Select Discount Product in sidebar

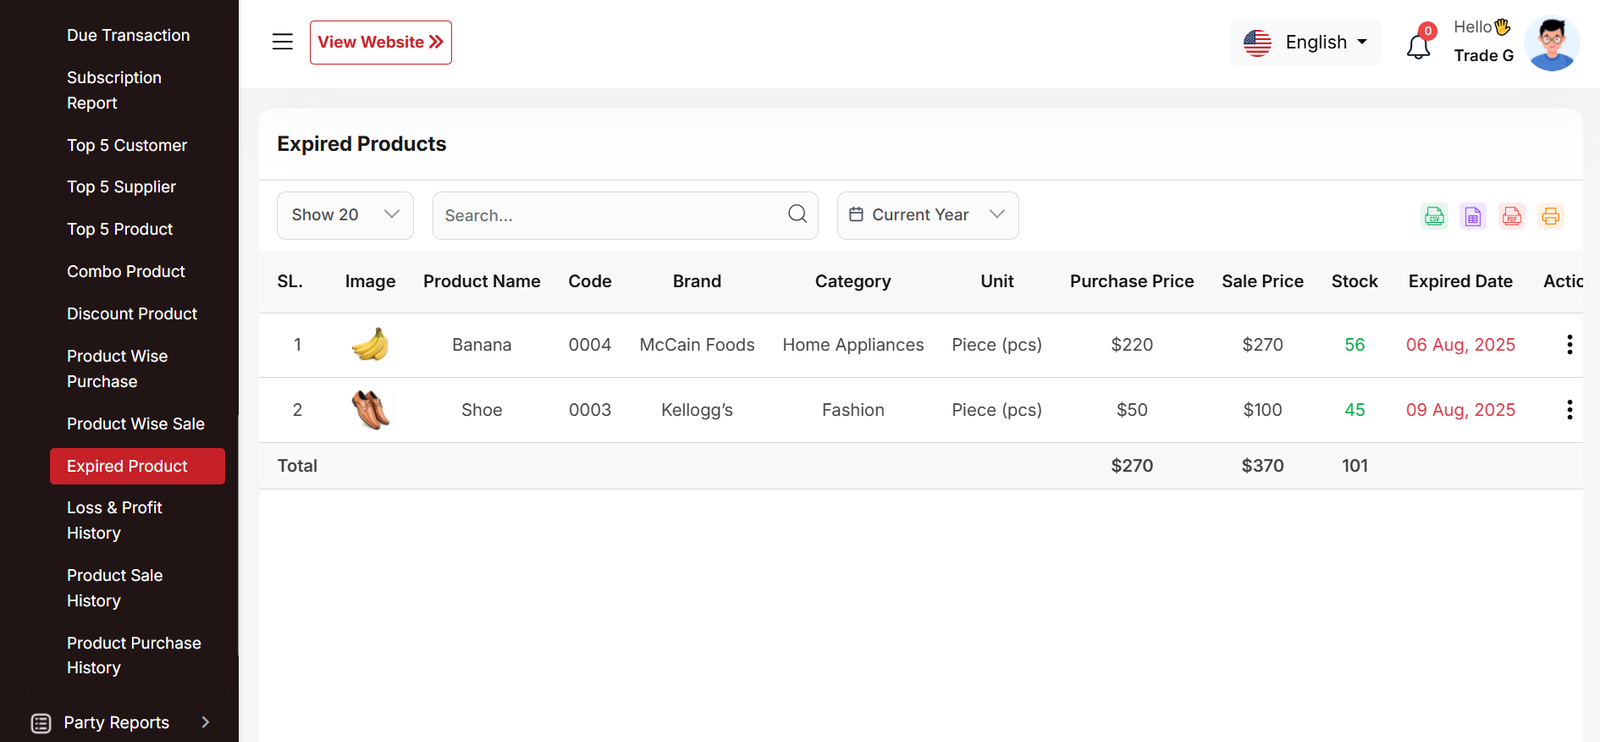132,314
